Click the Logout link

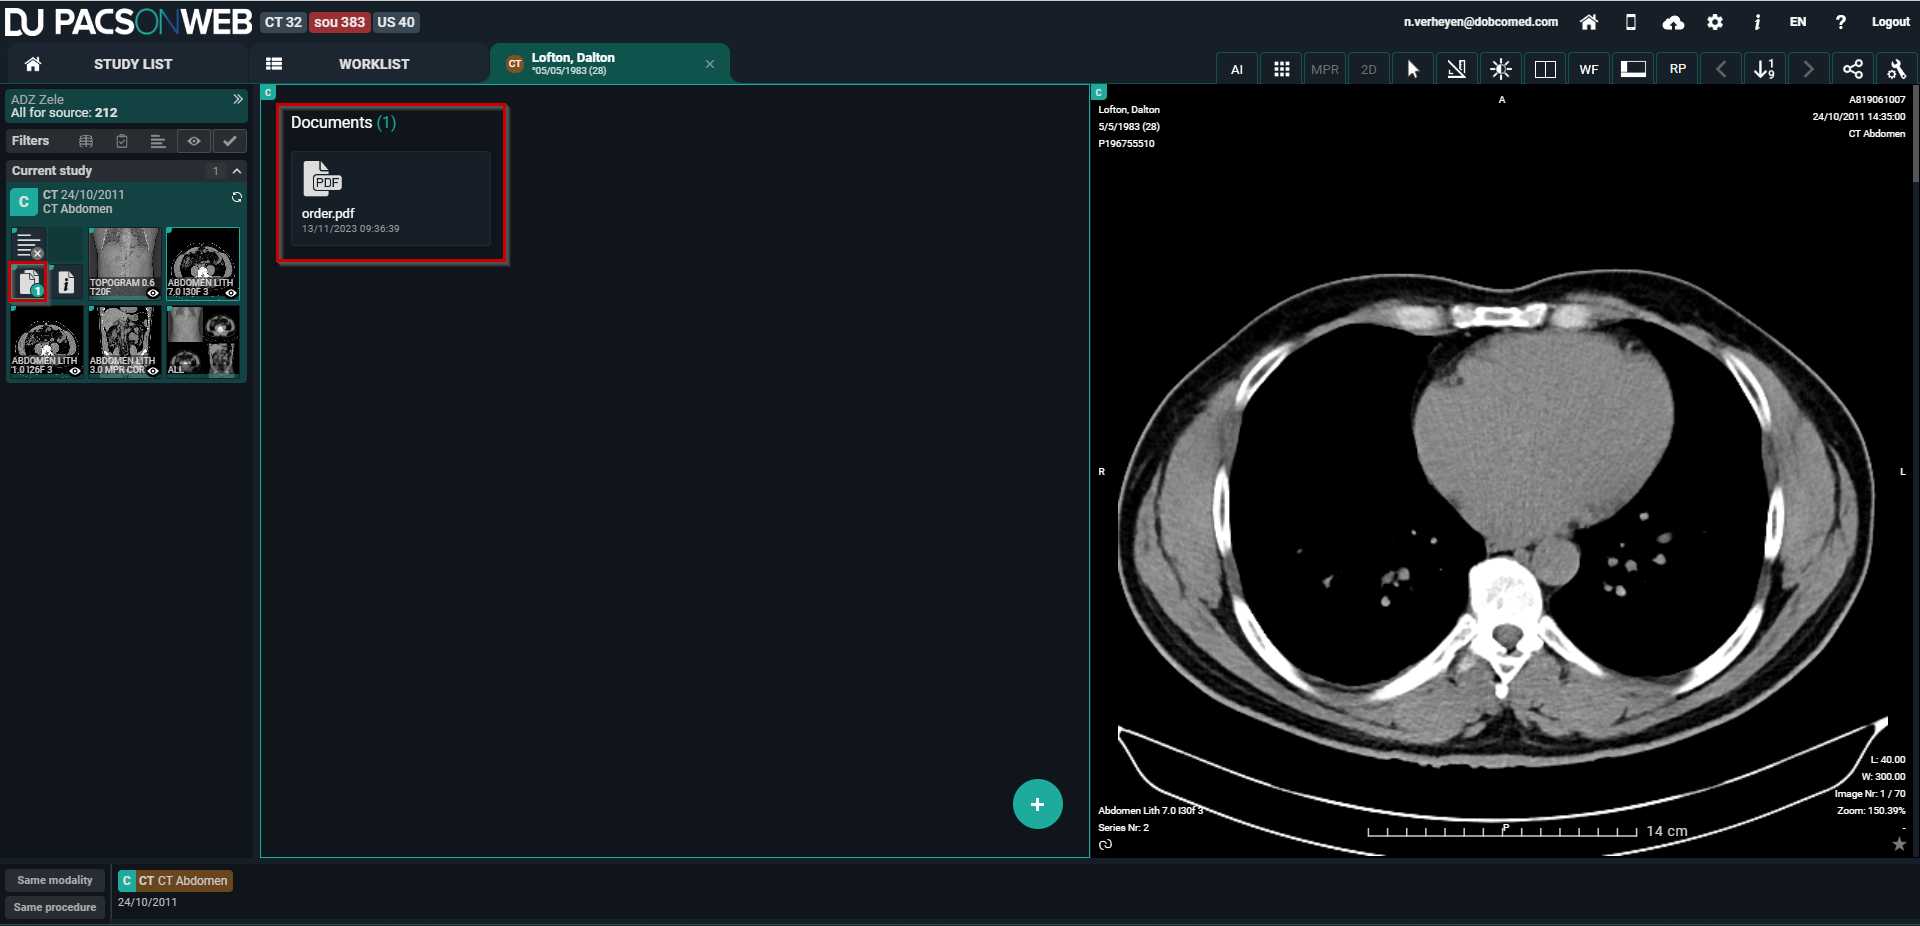tap(1890, 22)
